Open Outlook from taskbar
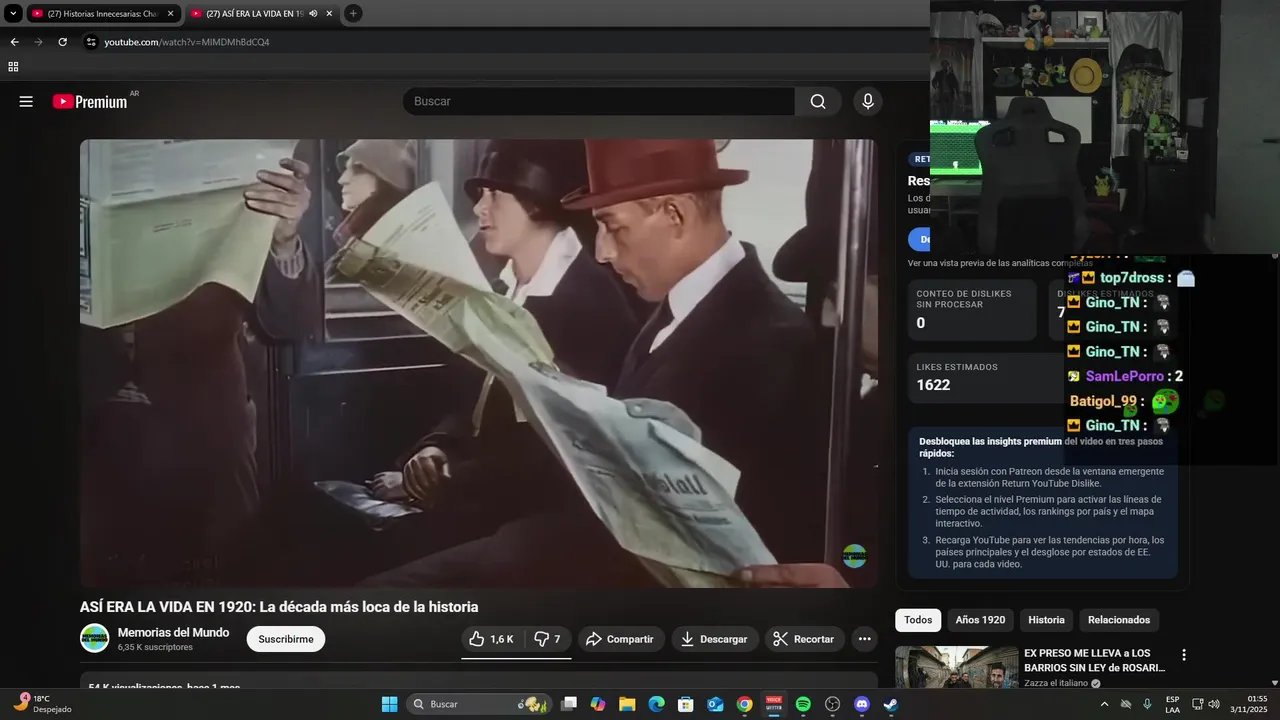 (715, 704)
